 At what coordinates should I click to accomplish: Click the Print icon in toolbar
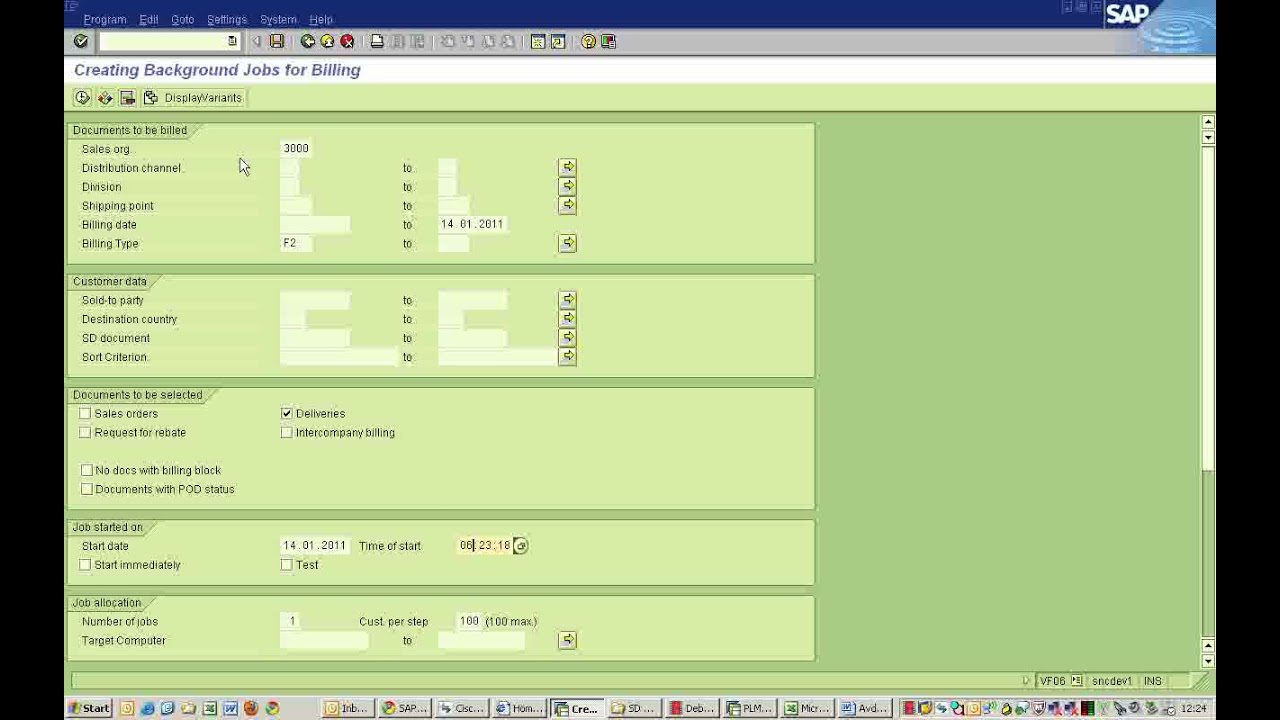[x=377, y=41]
